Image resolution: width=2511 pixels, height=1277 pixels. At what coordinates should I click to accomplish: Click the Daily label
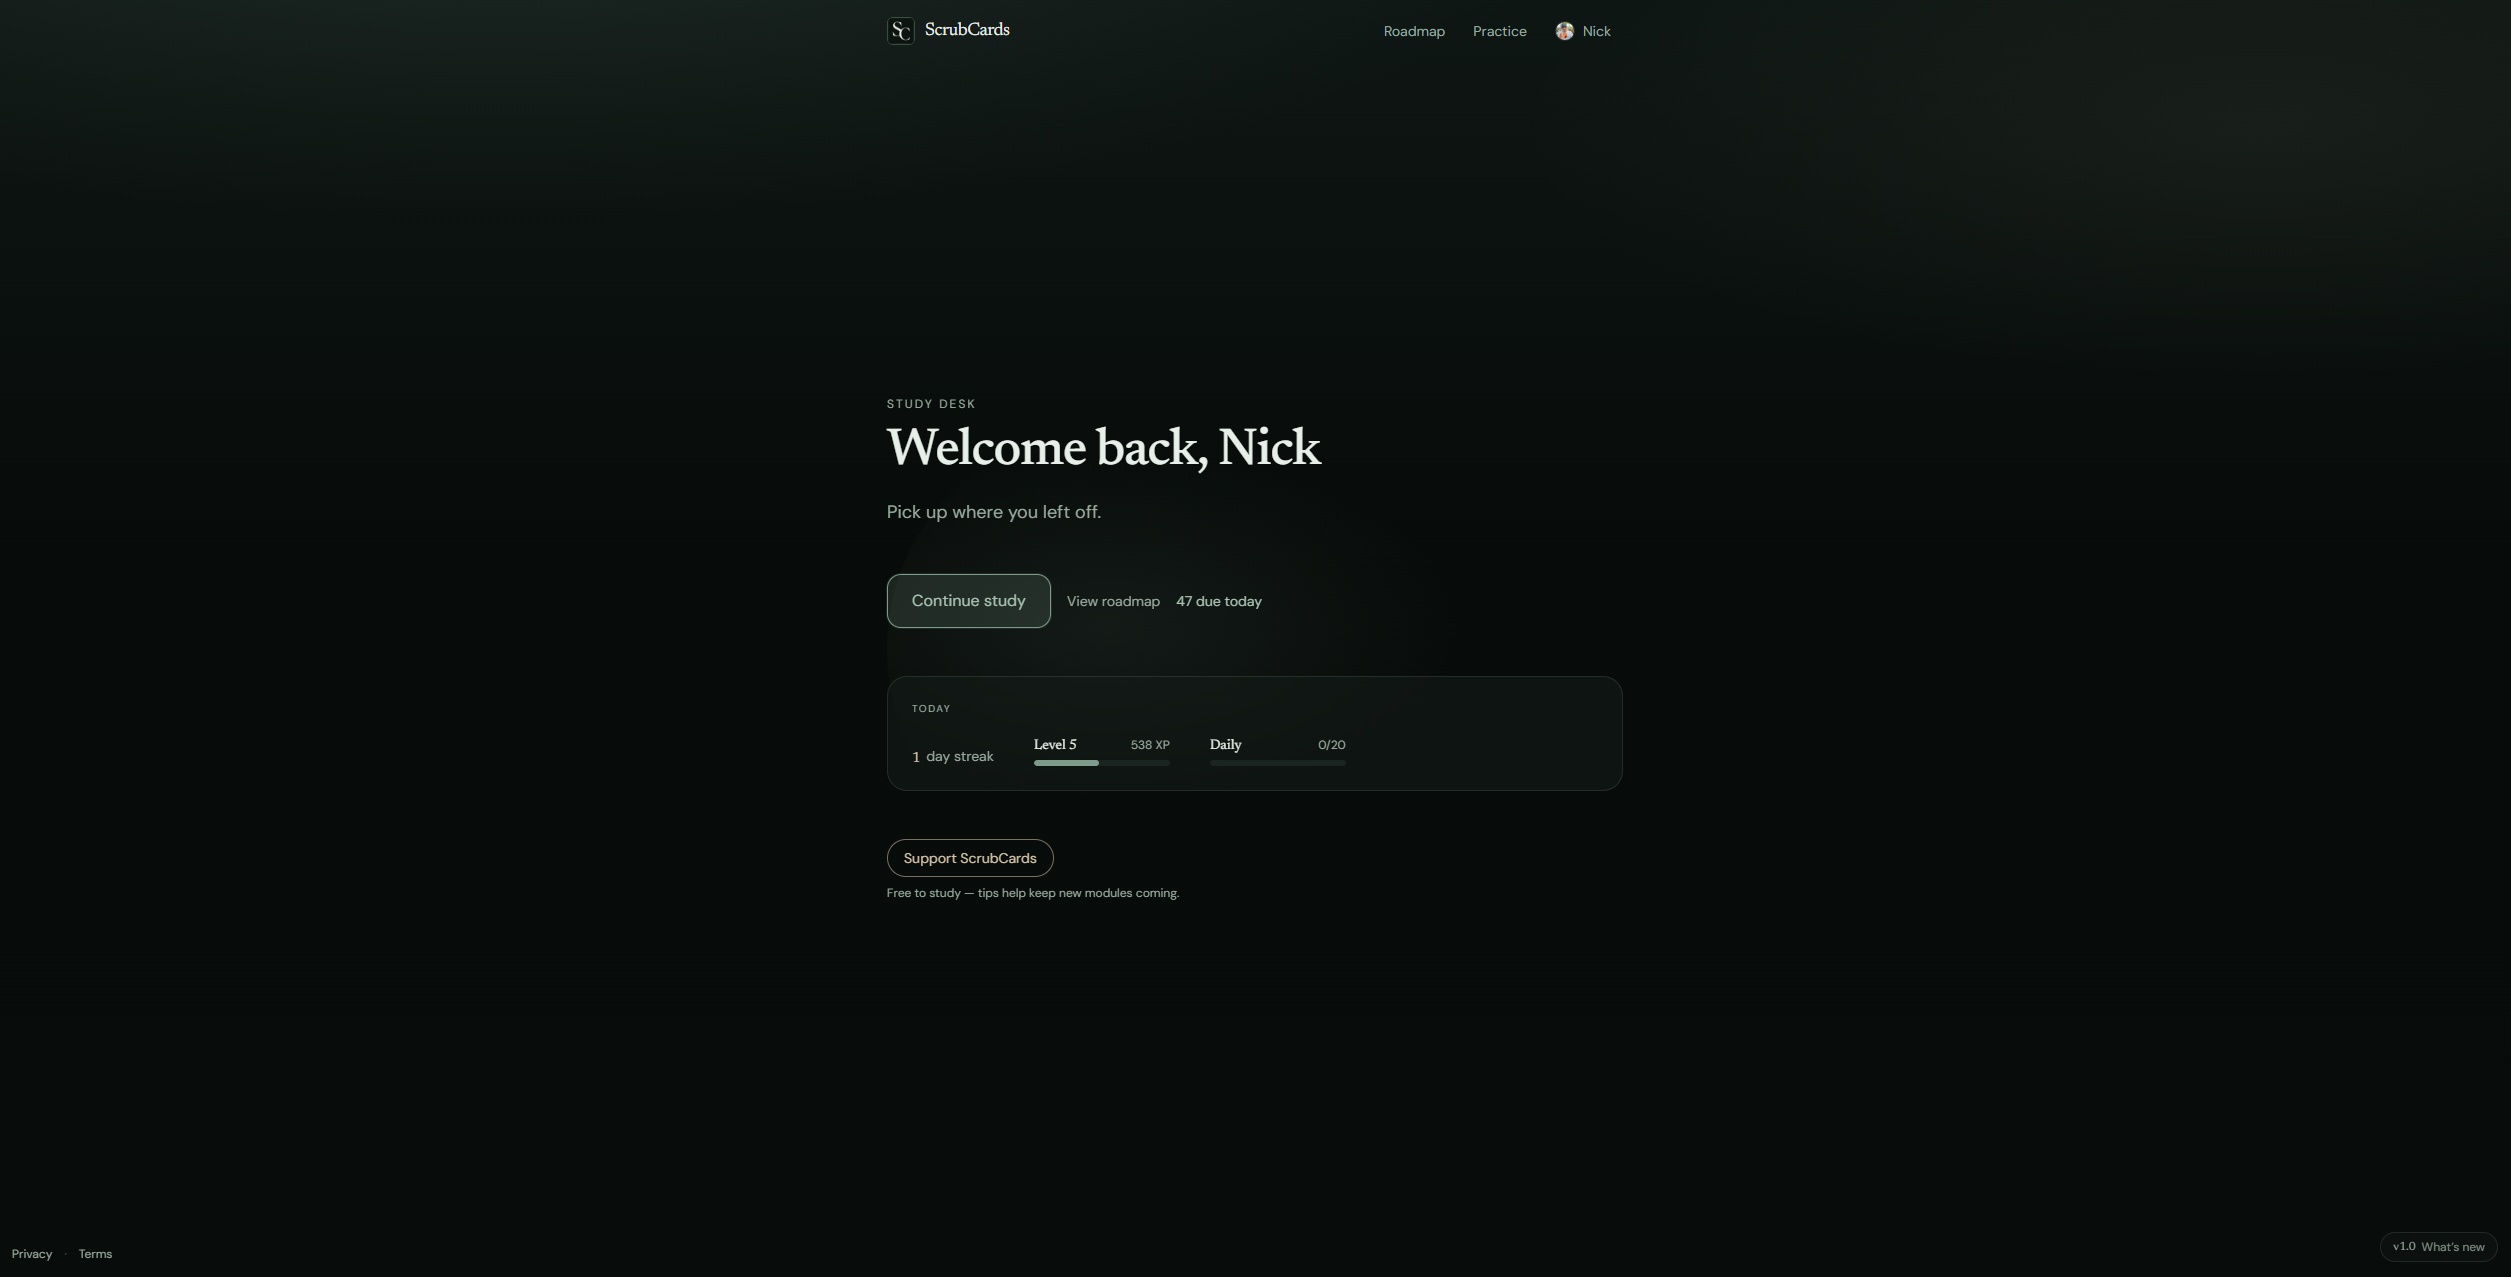click(1225, 745)
